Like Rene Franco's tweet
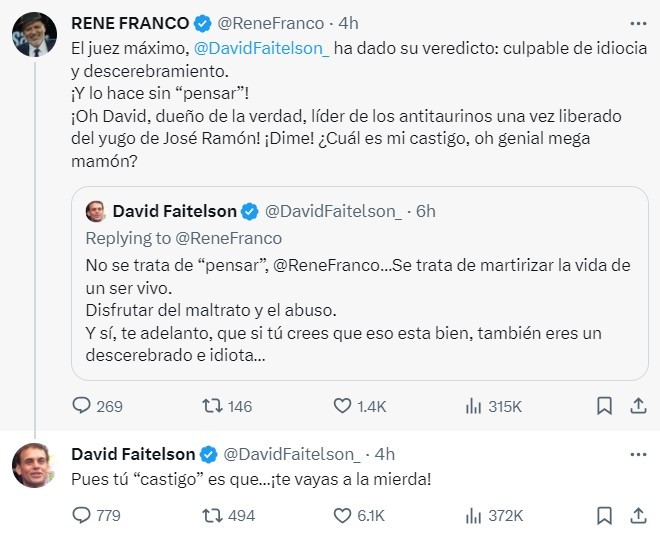The image size is (660, 535). (x=343, y=406)
